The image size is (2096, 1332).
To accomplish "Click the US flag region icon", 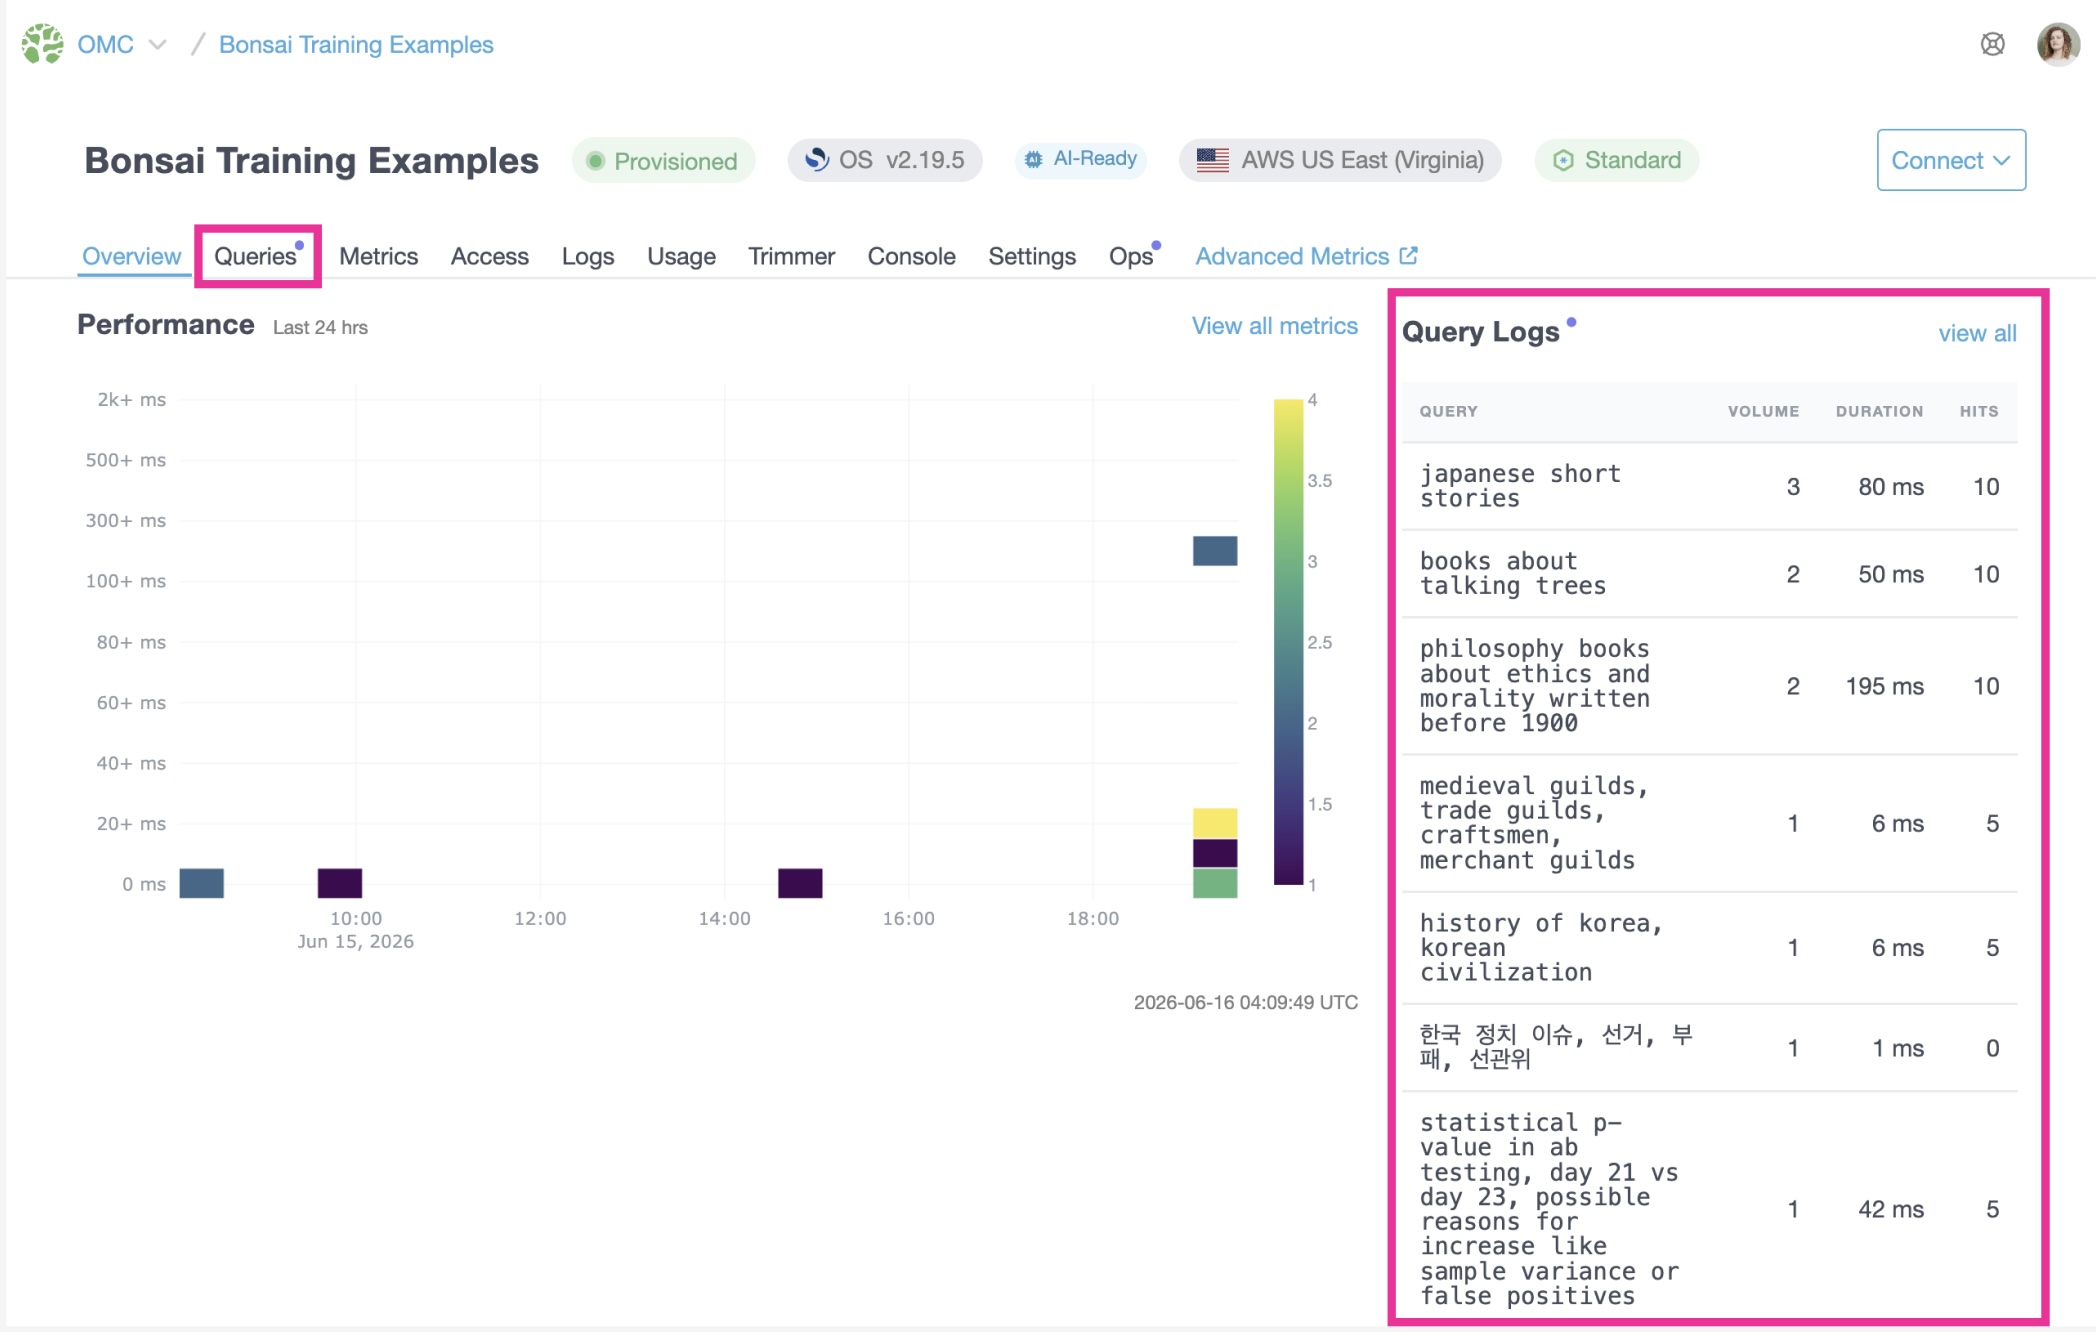I will point(1212,160).
